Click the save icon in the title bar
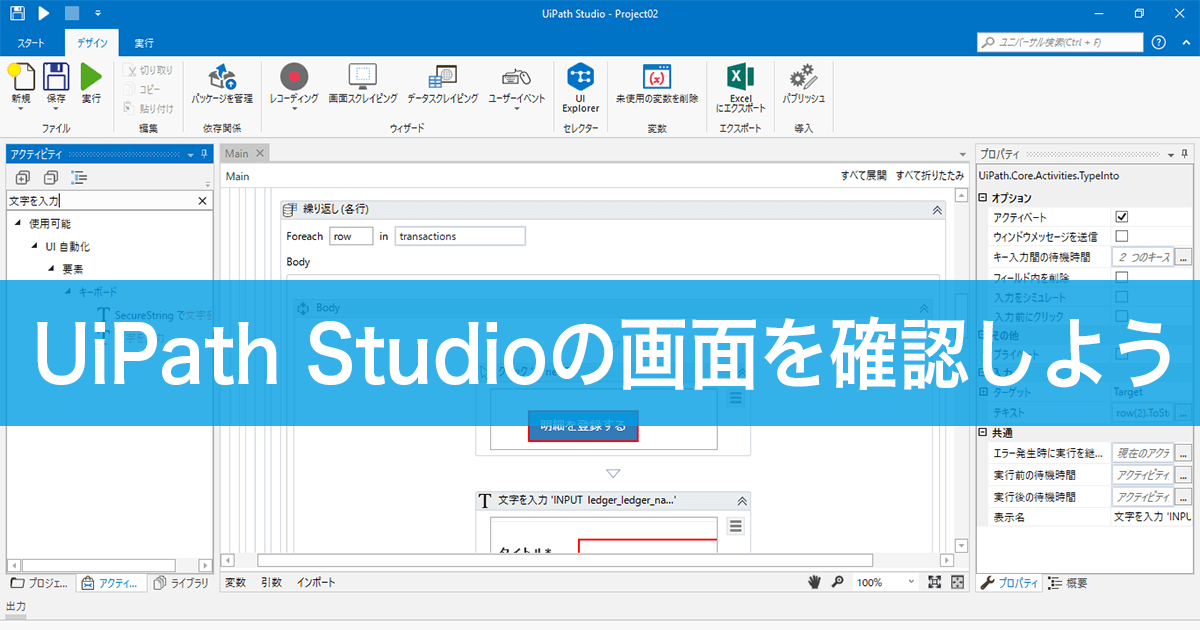This screenshot has height=630, width=1200. (x=15, y=13)
